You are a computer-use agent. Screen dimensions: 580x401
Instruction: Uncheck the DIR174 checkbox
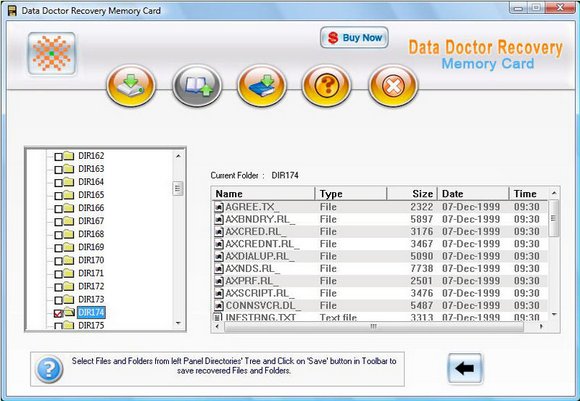pyautogui.click(x=58, y=313)
